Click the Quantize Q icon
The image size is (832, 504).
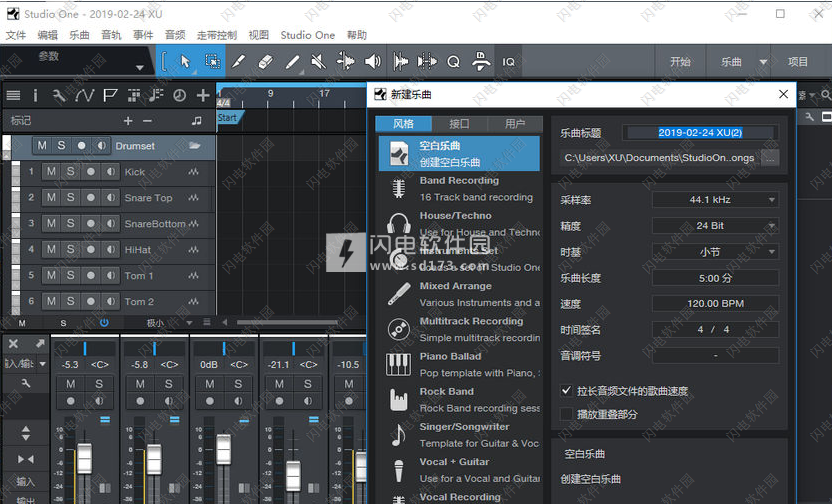[x=454, y=62]
